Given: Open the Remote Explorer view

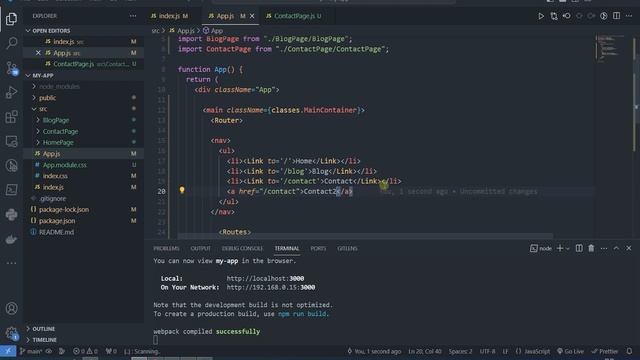Looking at the screenshot, I should click(x=11, y=141).
